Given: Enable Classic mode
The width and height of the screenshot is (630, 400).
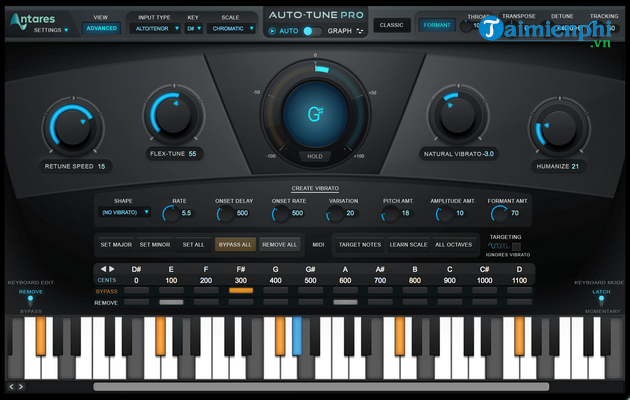Looking at the screenshot, I should (x=391, y=25).
